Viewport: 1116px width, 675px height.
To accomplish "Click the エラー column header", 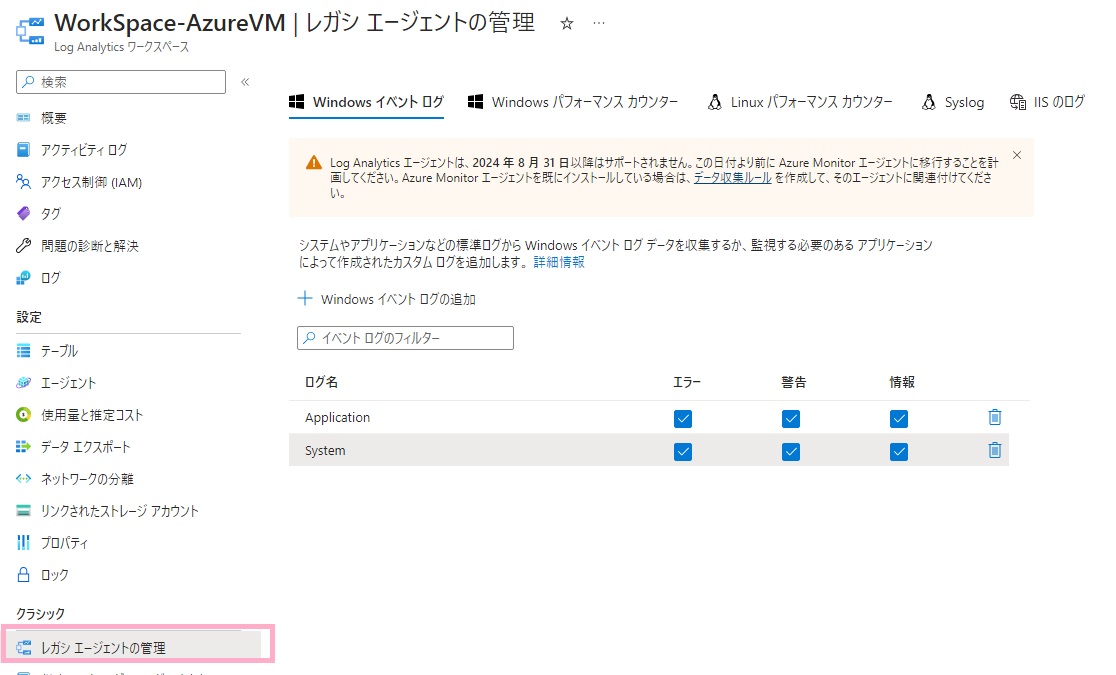I will (687, 382).
